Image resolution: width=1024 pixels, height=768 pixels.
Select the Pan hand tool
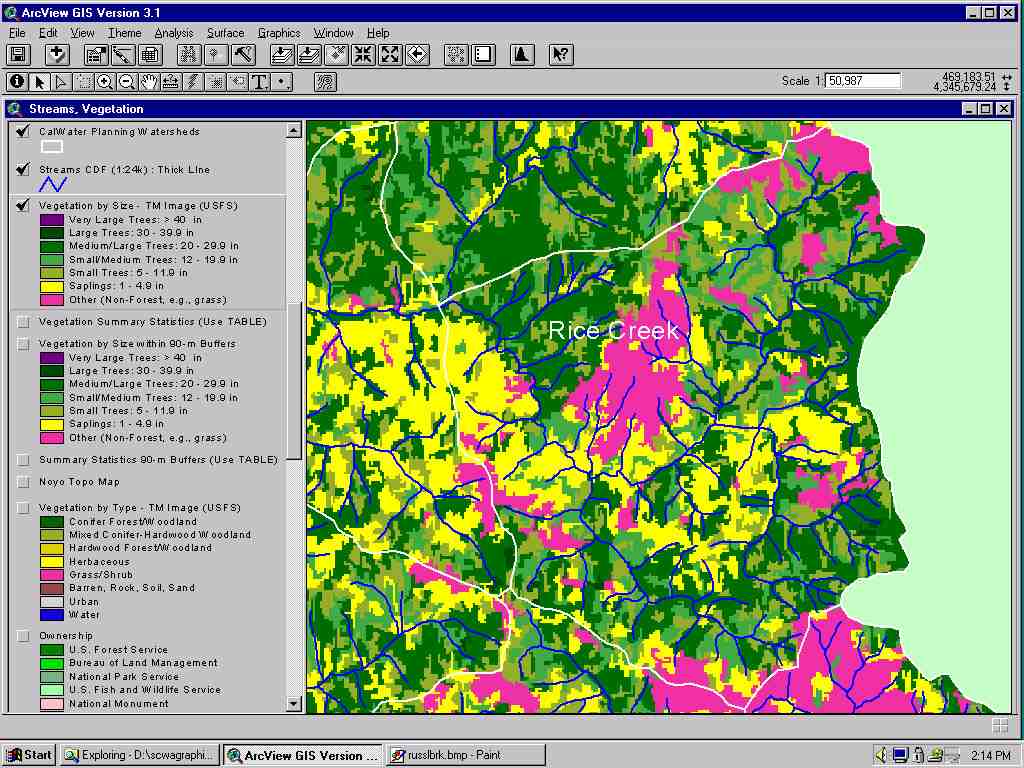point(149,82)
